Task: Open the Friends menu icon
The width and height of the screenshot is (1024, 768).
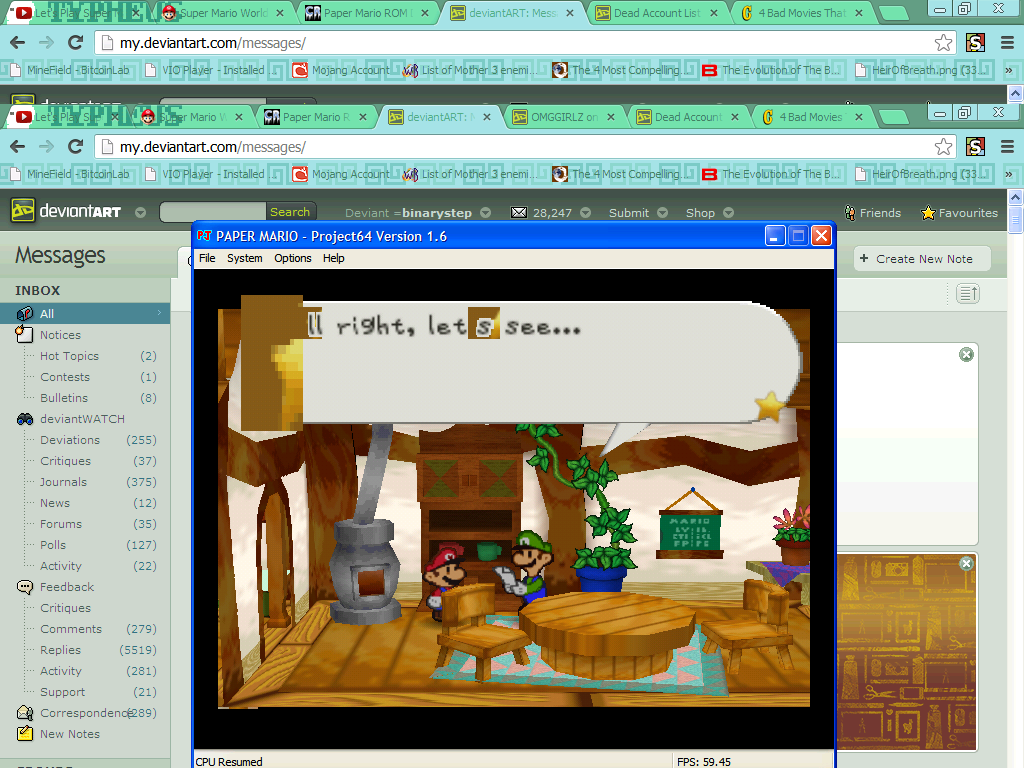Action: (850, 213)
